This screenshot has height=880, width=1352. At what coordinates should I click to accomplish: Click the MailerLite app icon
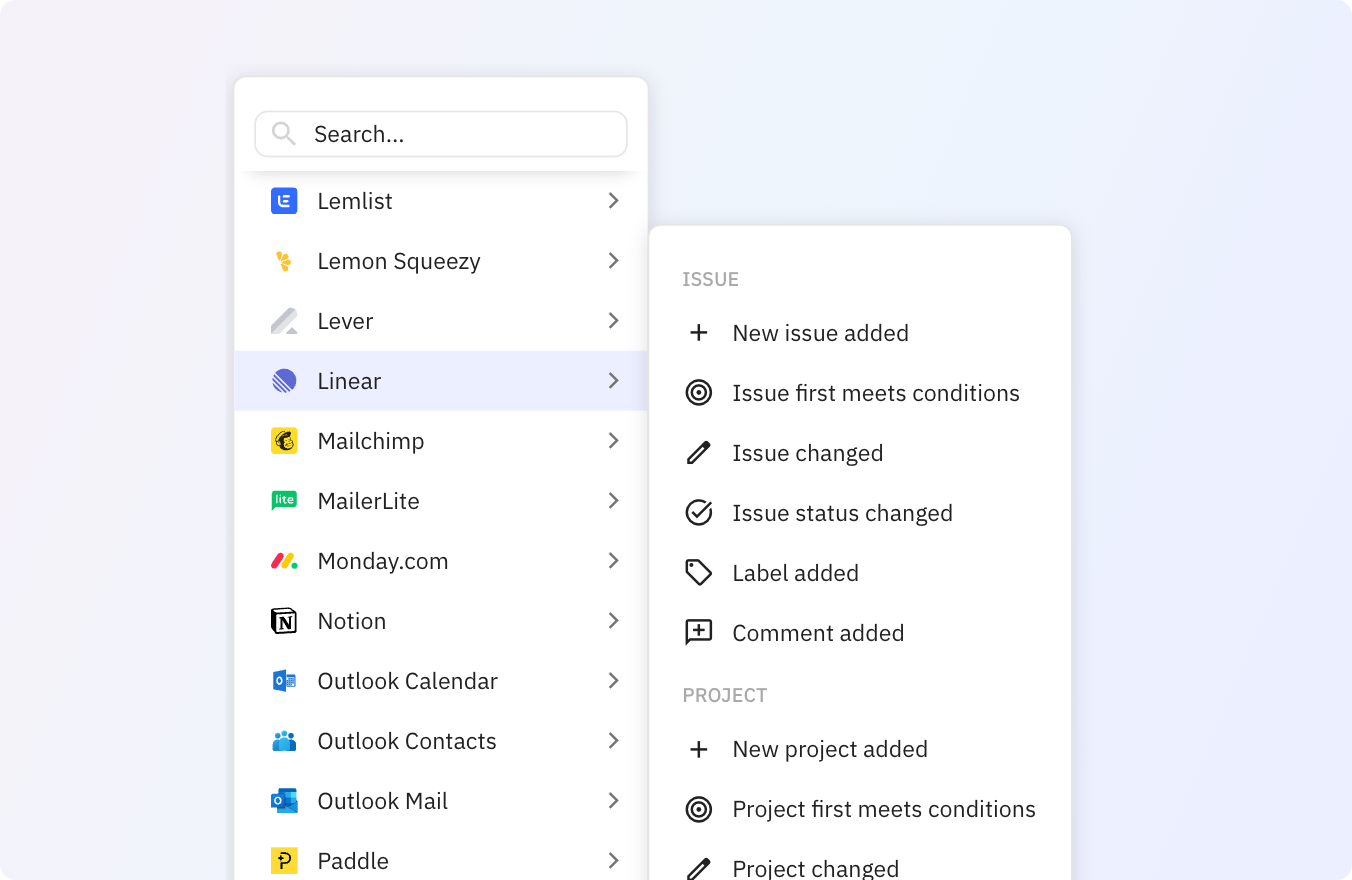[x=284, y=501]
